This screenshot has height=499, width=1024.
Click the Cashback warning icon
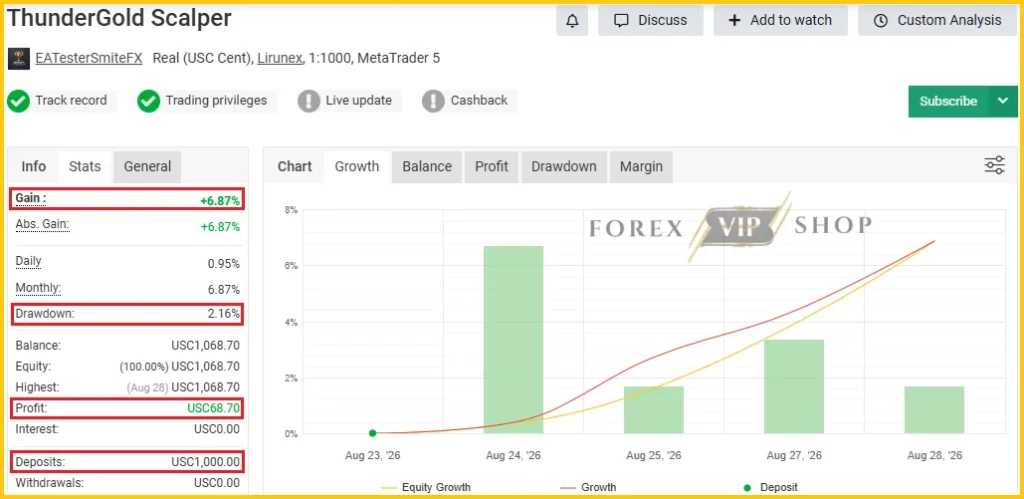click(433, 101)
